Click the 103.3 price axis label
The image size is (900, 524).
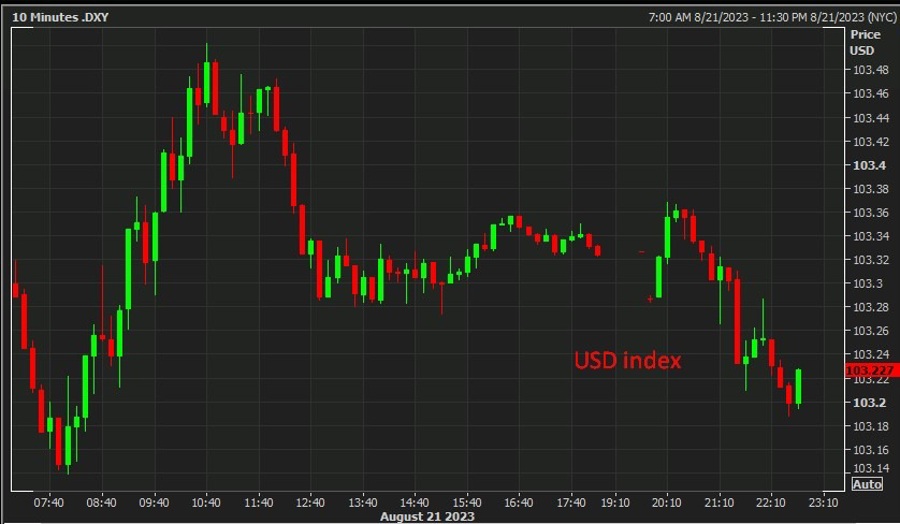(x=868, y=284)
